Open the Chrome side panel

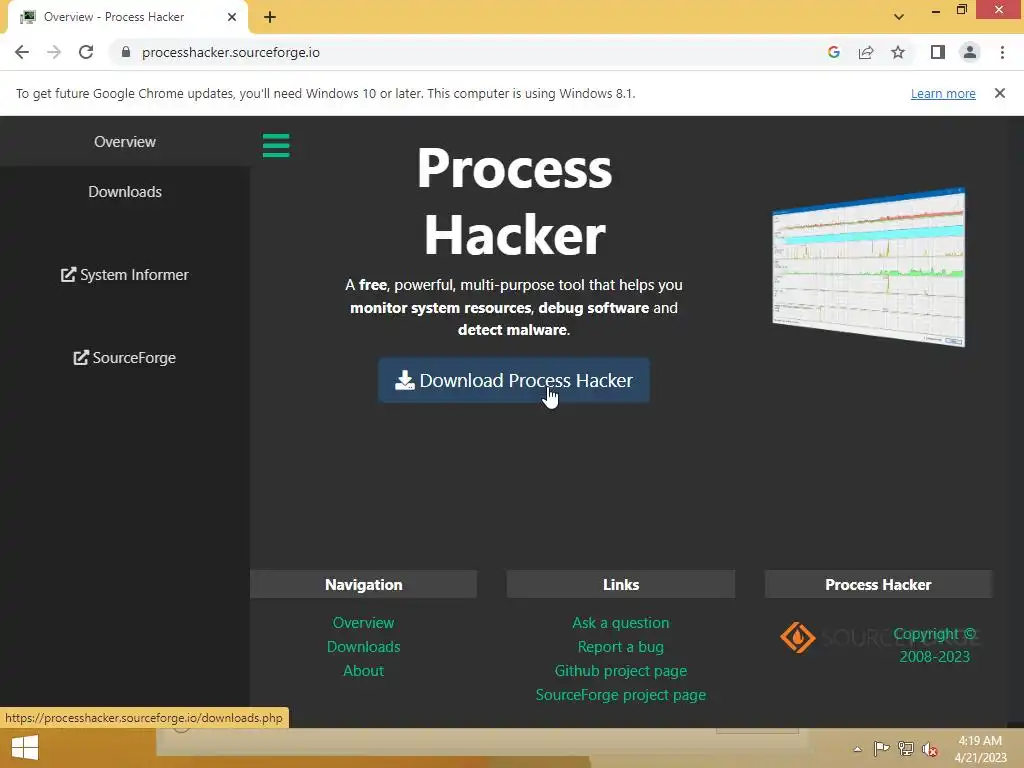coord(938,52)
